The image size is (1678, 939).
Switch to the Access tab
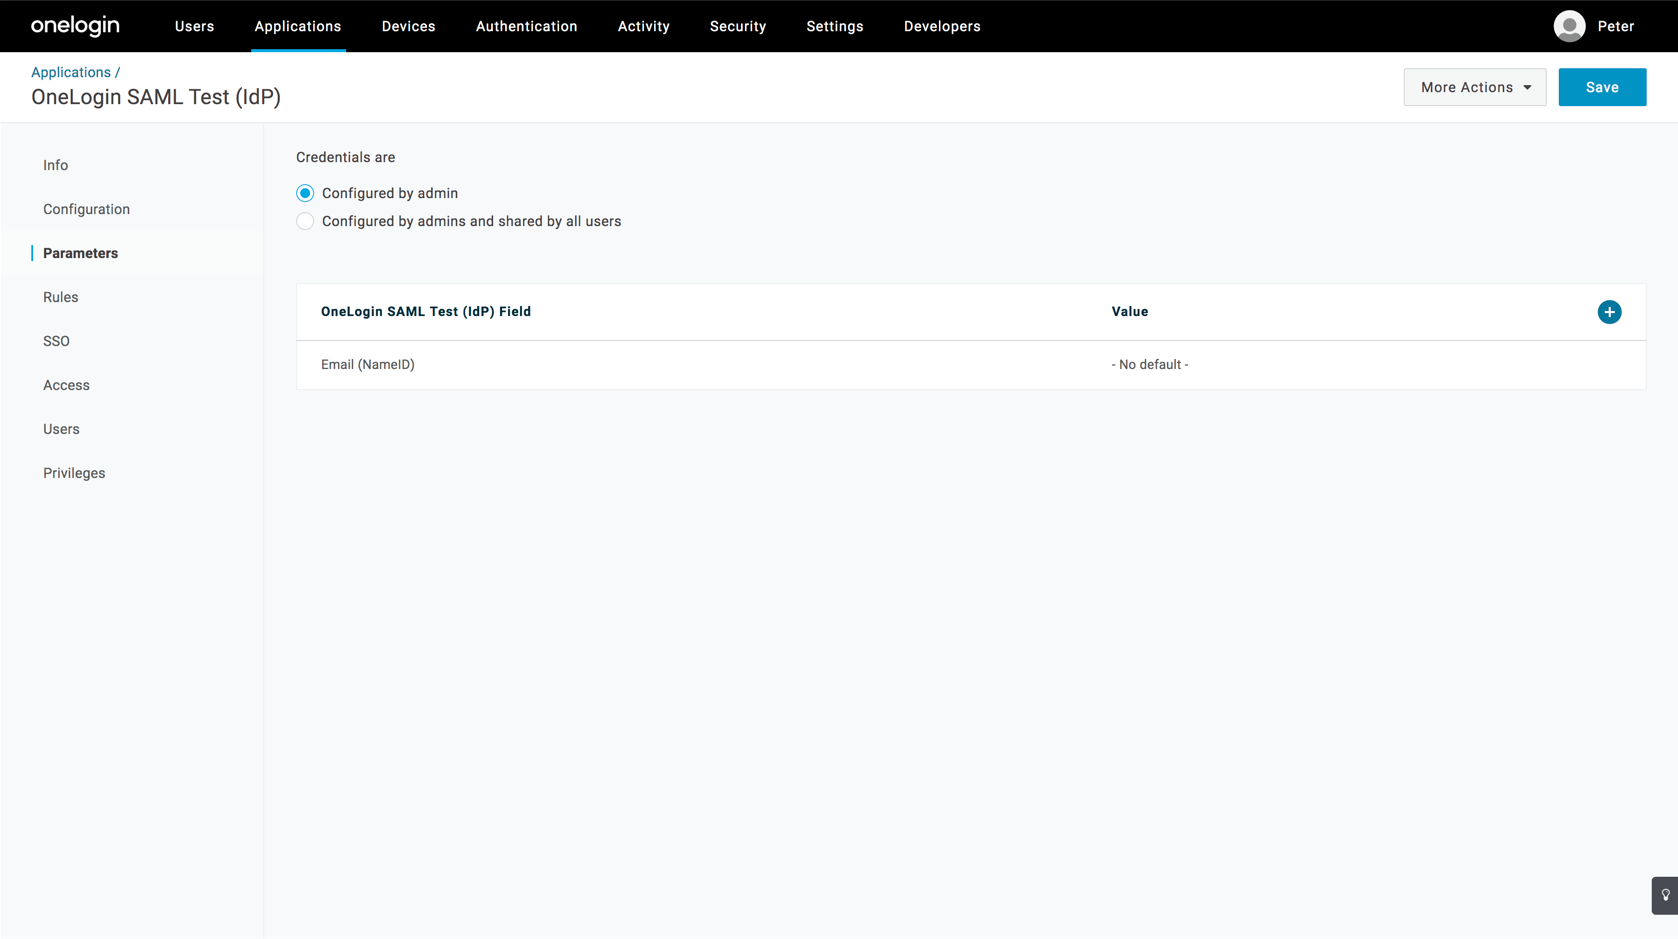pyautogui.click(x=66, y=385)
